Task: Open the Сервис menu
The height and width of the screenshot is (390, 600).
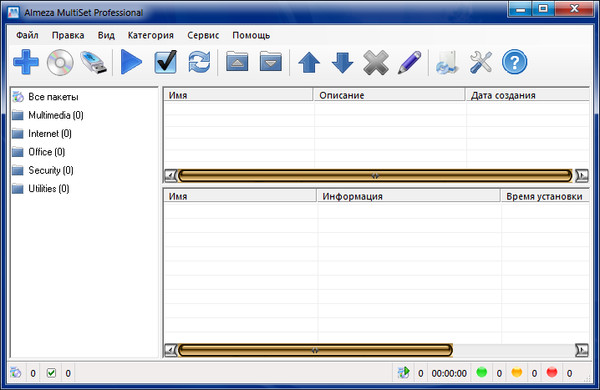Action: click(203, 35)
